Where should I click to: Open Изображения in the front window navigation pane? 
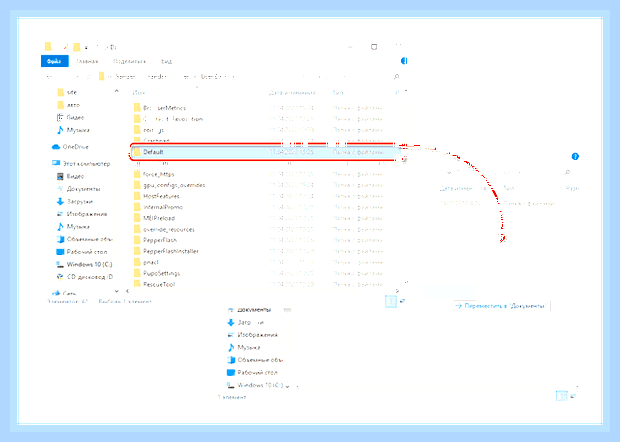[x=82, y=214]
